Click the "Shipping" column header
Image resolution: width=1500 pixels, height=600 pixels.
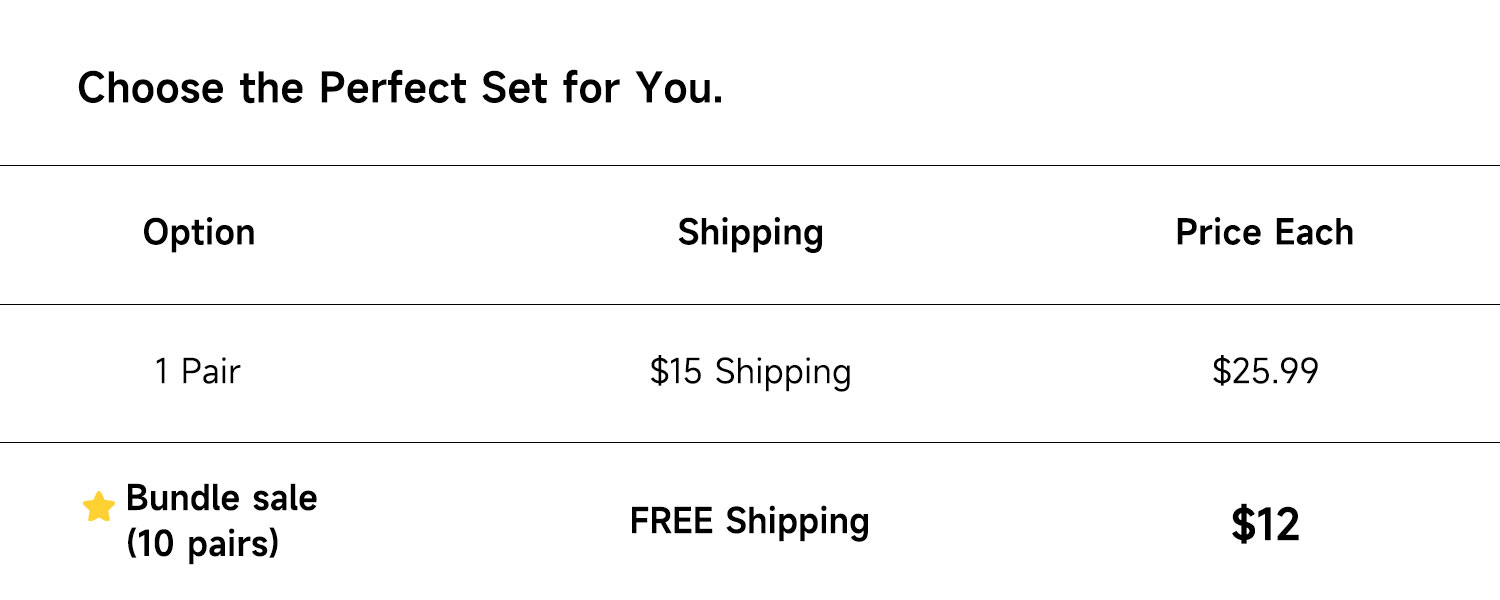click(750, 232)
